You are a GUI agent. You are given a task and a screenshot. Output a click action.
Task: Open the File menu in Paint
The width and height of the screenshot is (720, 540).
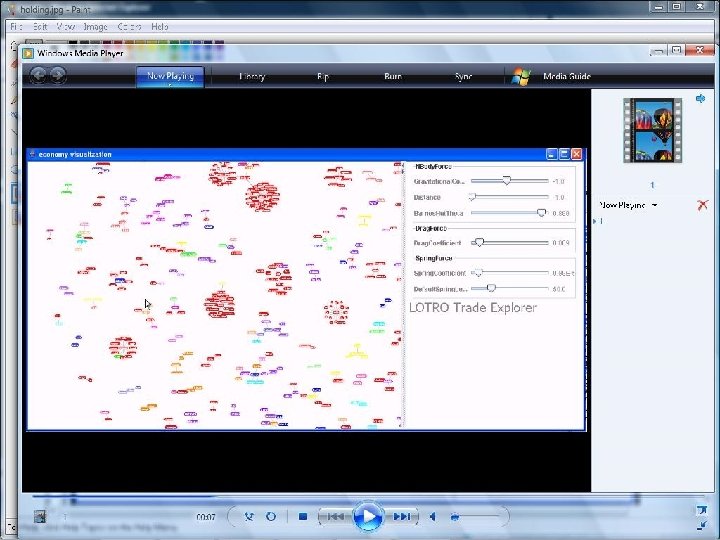[x=16, y=27]
